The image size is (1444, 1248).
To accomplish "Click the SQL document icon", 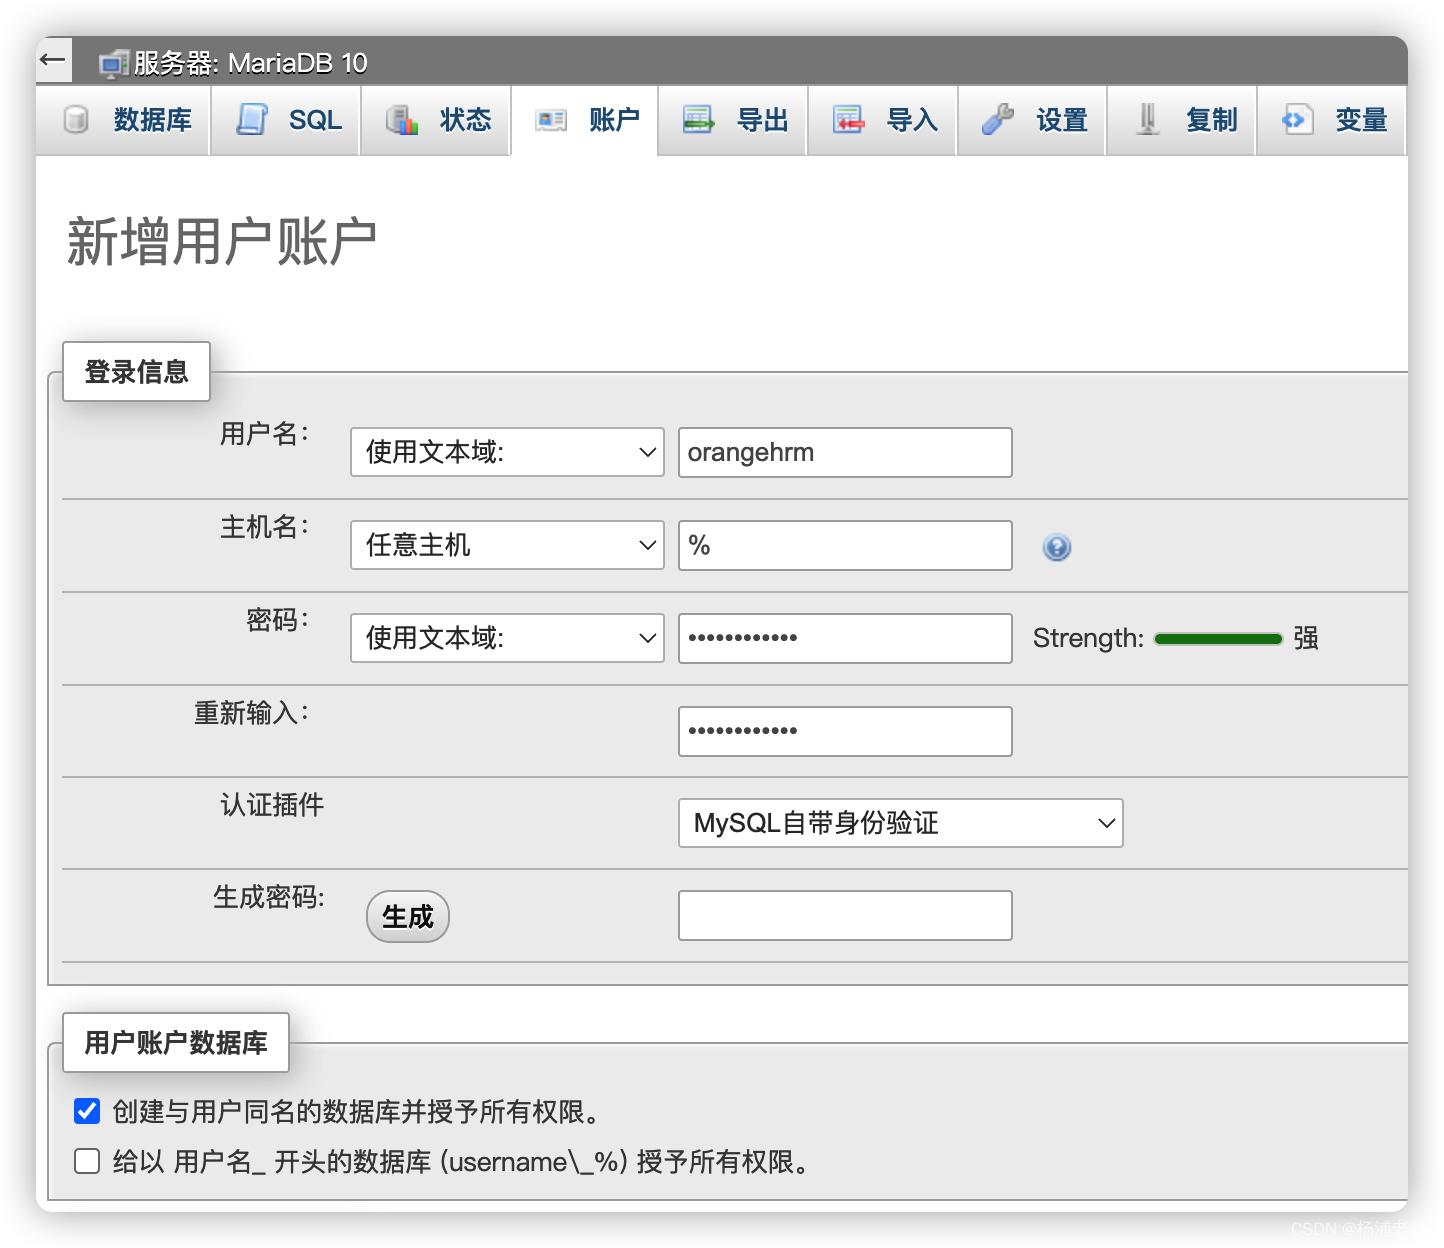I will pos(252,120).
